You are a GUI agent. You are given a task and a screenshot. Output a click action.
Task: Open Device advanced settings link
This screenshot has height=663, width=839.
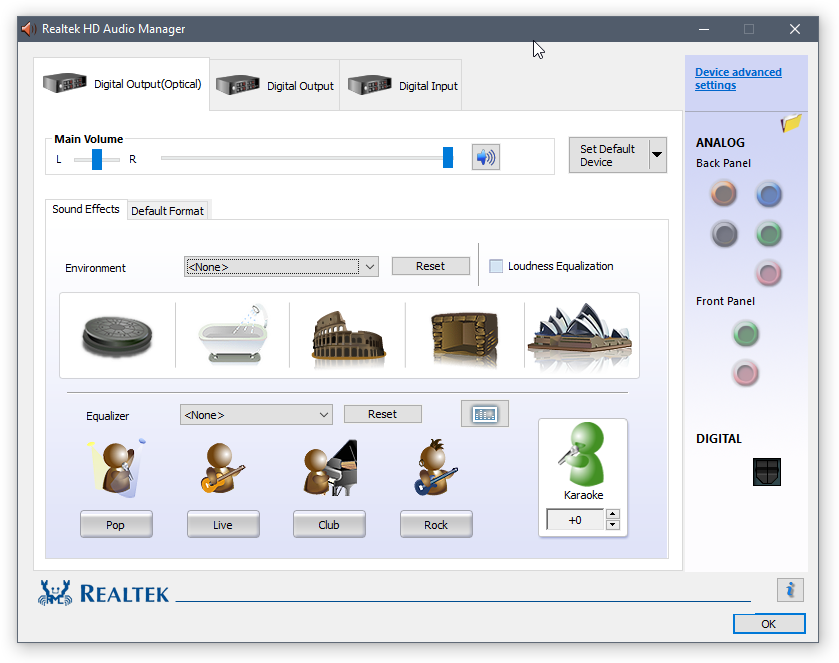[x=738, y=79]
